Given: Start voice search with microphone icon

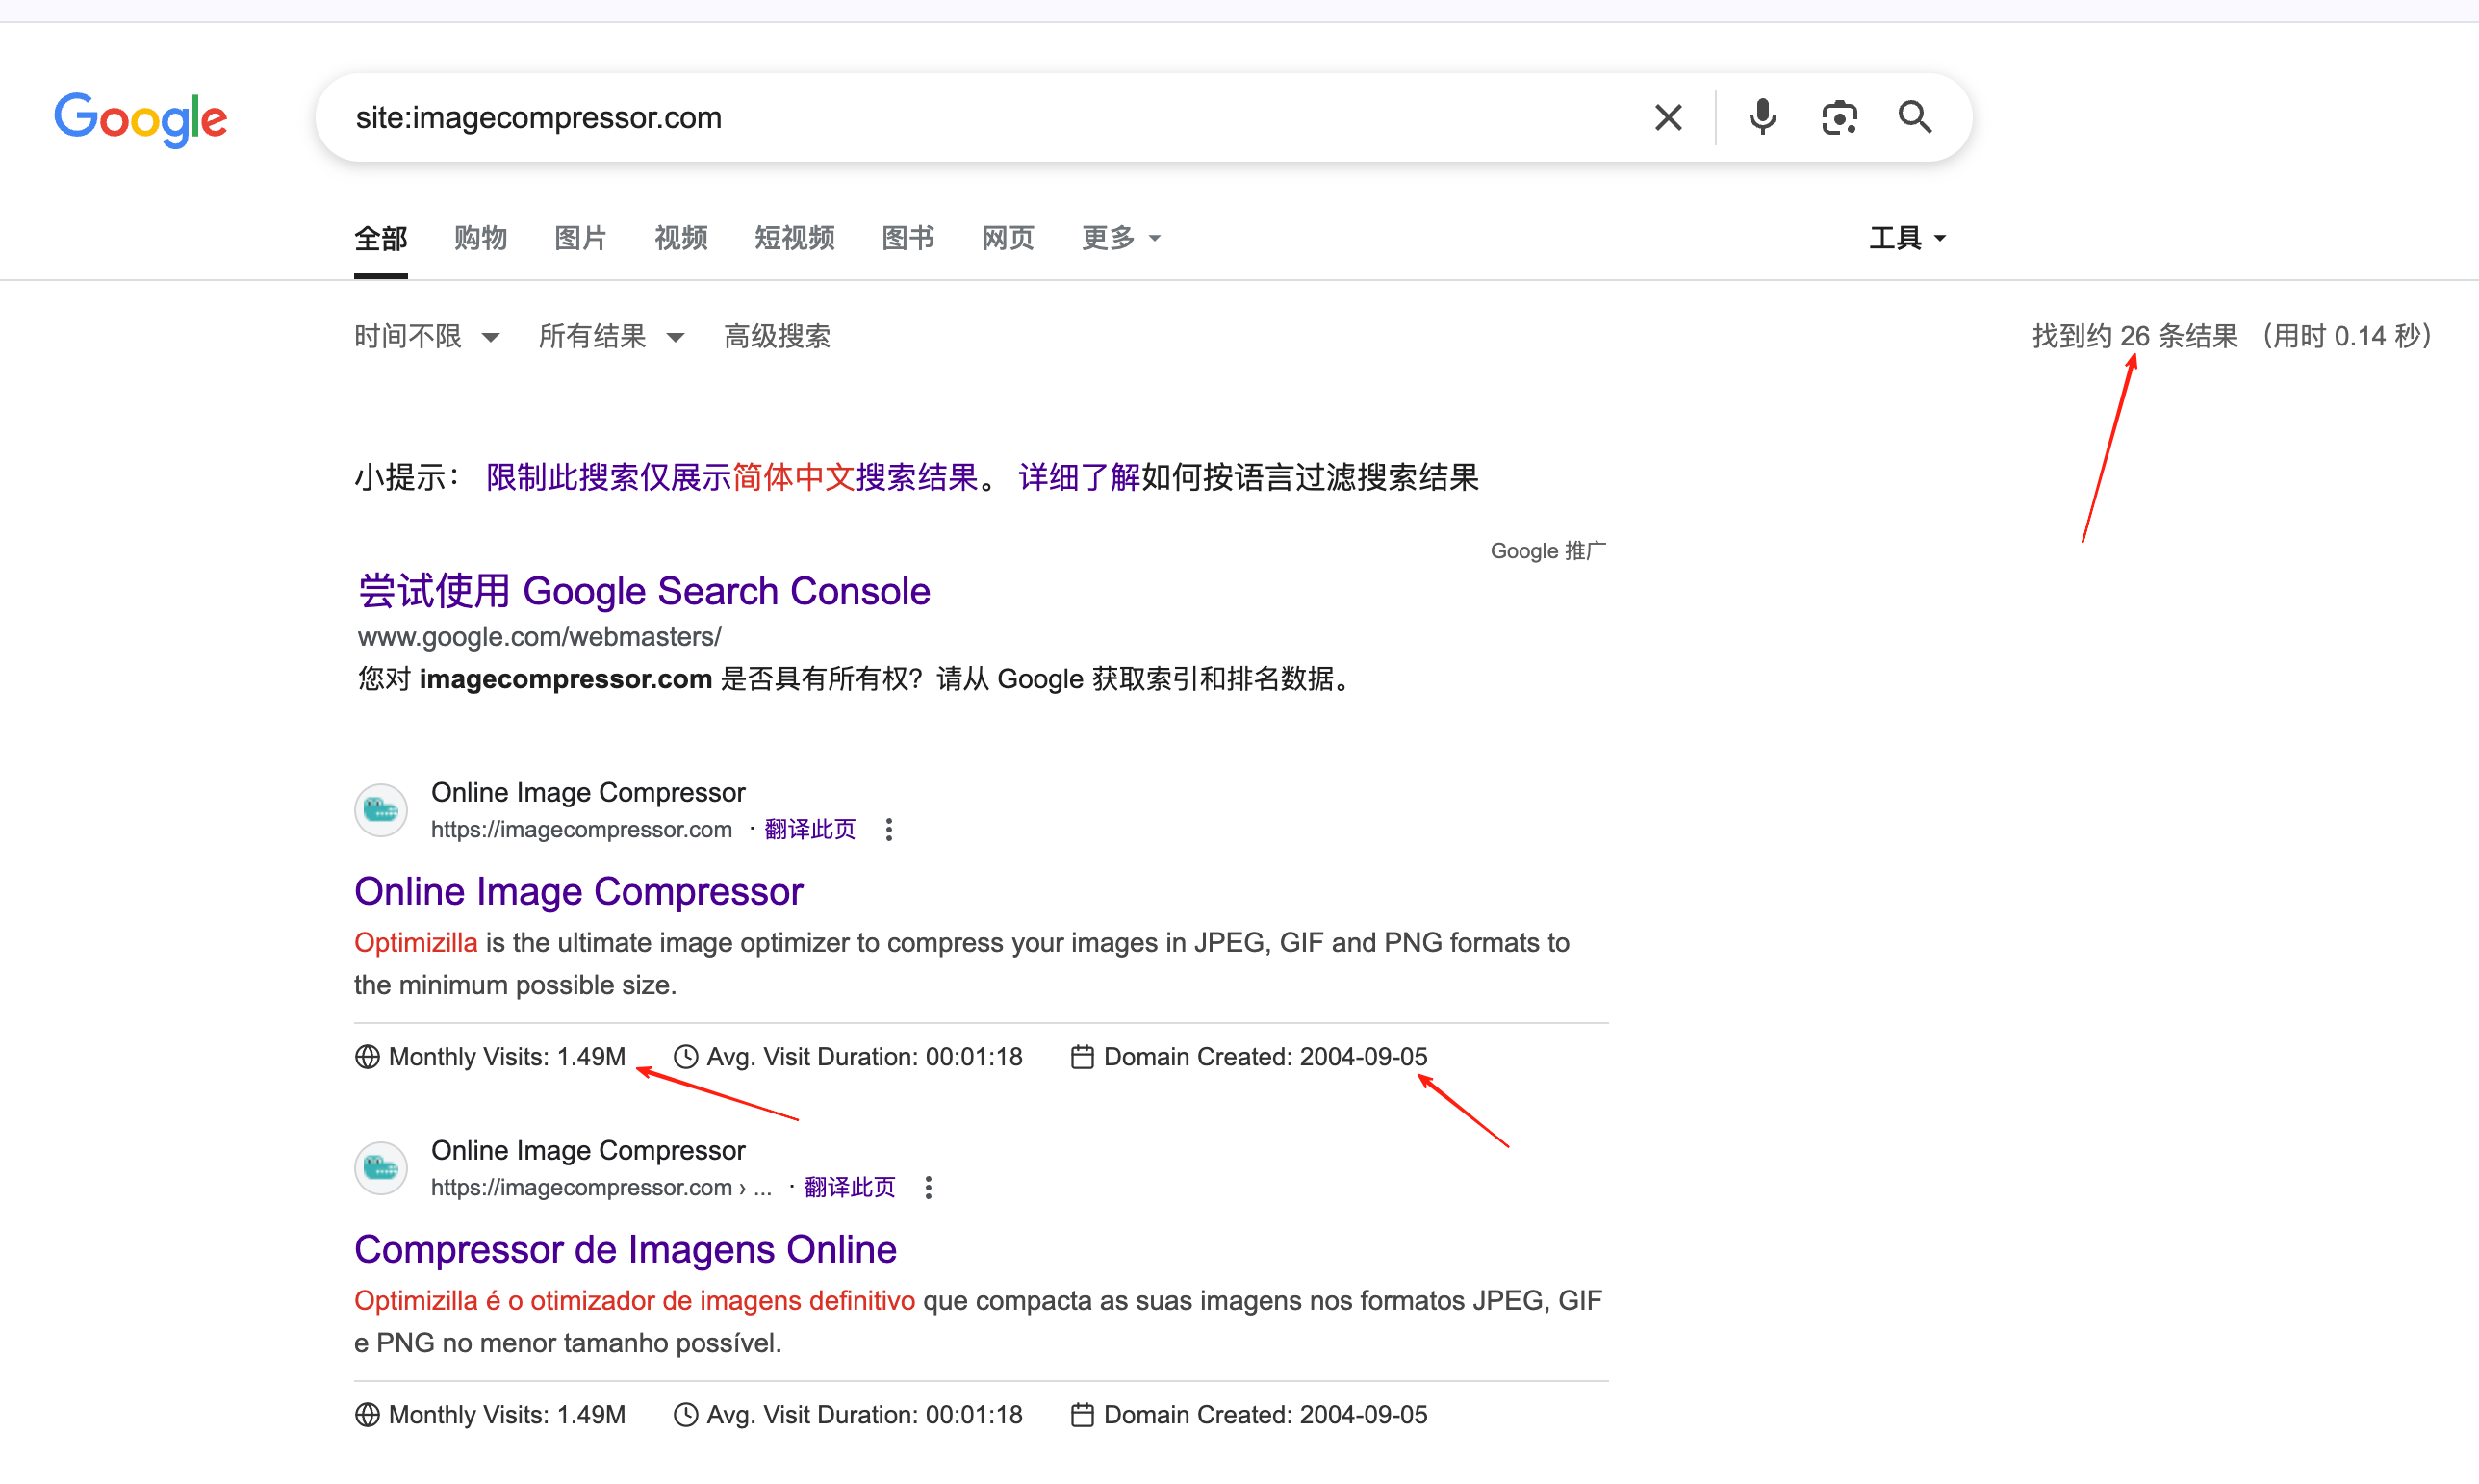Looking at the screenshot, I should pos(1762,118).
